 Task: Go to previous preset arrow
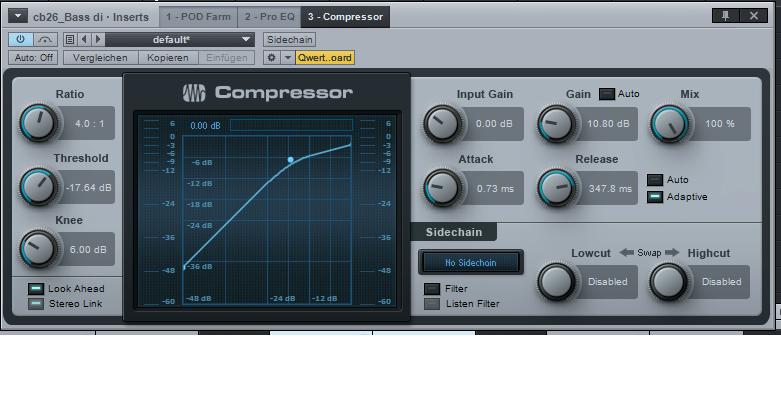pyautogui.click(x=84, y=39)
